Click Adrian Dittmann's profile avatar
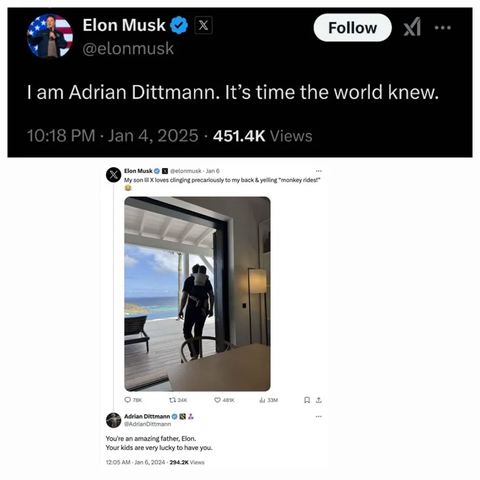Image resolution: width=480 pixels, height=480 pixels. (113, 420)
